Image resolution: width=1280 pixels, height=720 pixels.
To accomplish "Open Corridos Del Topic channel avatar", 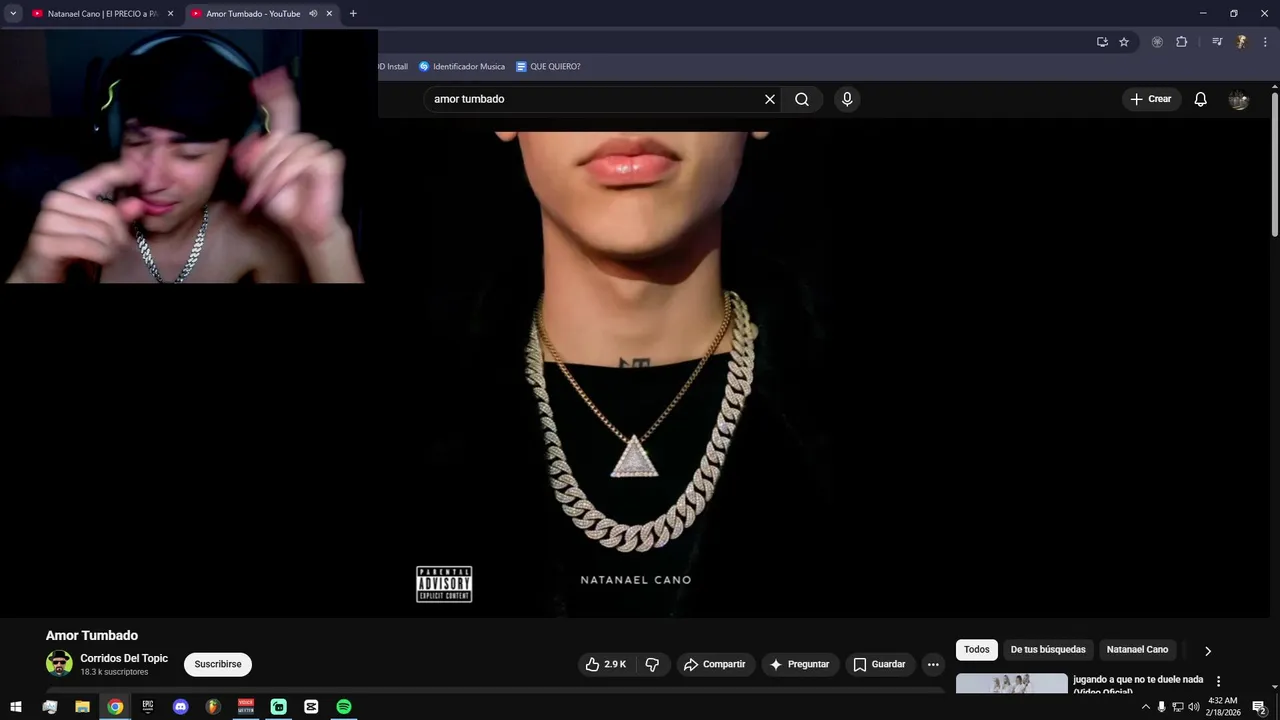I will tap(59, 664).
